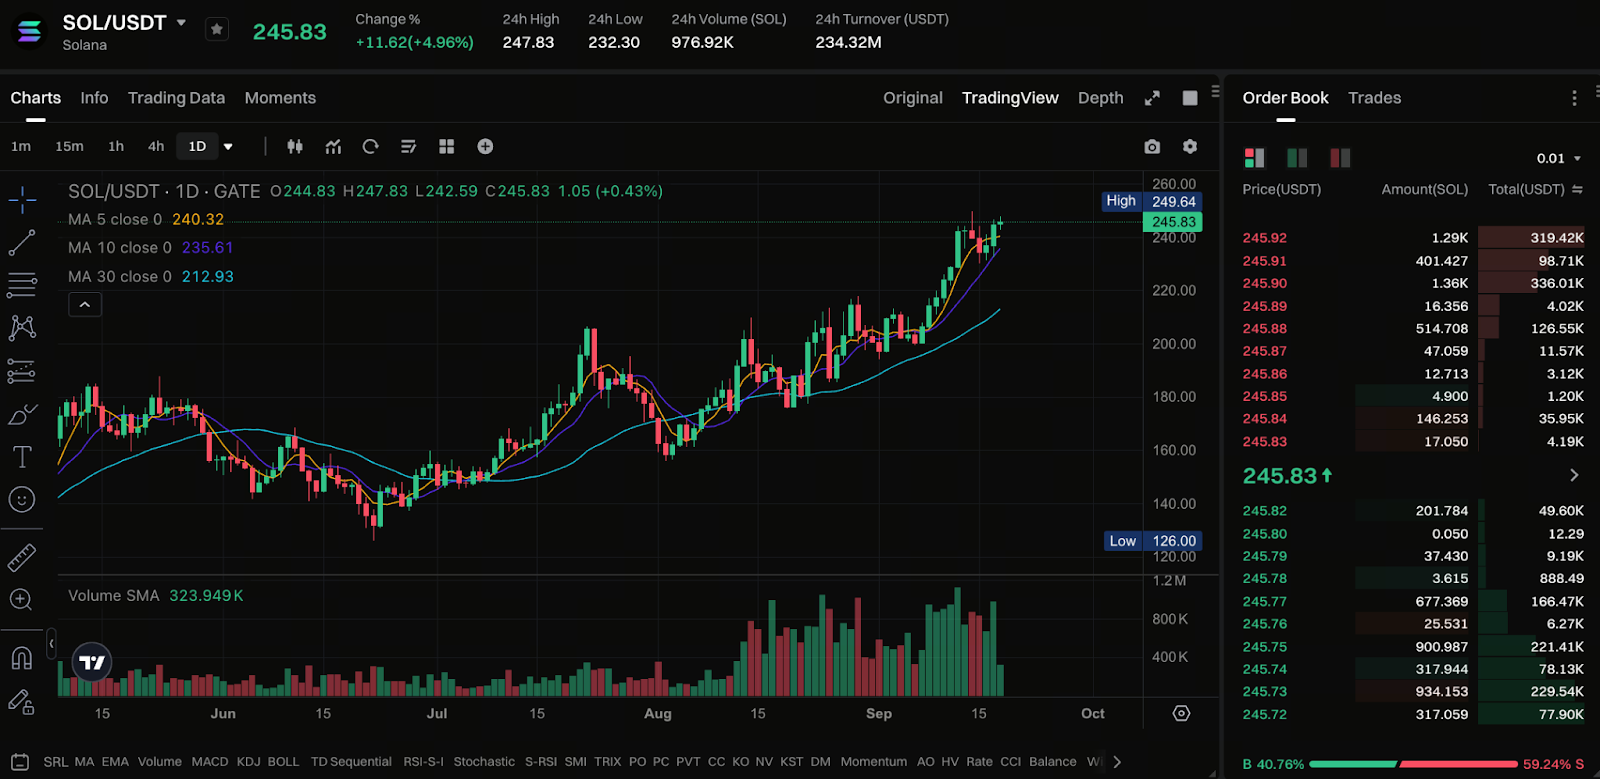This screenshot has height=779, width=1600.
Task: Select the 1h timeframe
Action: tap(116, 146)
